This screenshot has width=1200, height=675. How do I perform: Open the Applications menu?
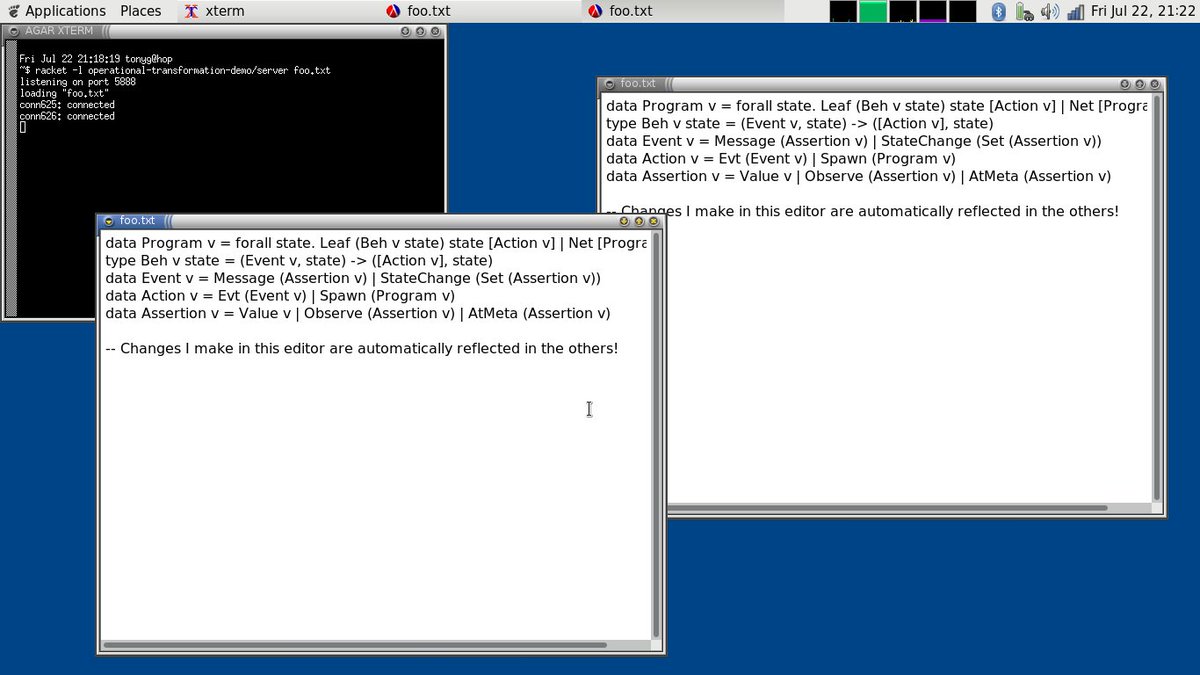[x=56, y=11]
